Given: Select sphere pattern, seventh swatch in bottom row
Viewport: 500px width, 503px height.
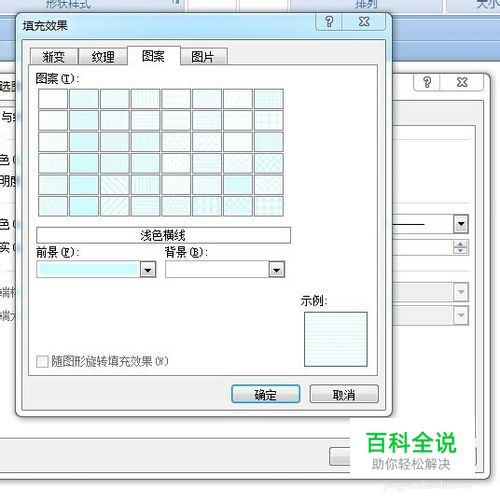Looking at the screenshot, I should (238, 206).
